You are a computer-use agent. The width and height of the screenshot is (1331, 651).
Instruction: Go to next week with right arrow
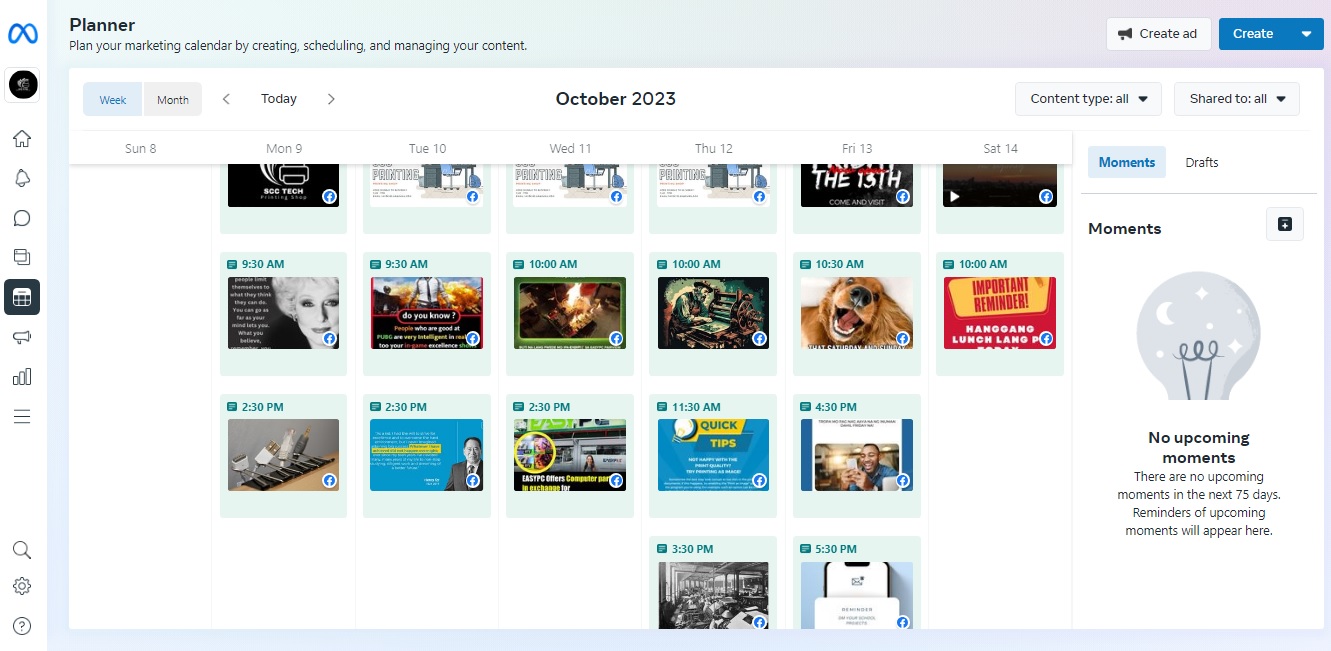[331, 99]
